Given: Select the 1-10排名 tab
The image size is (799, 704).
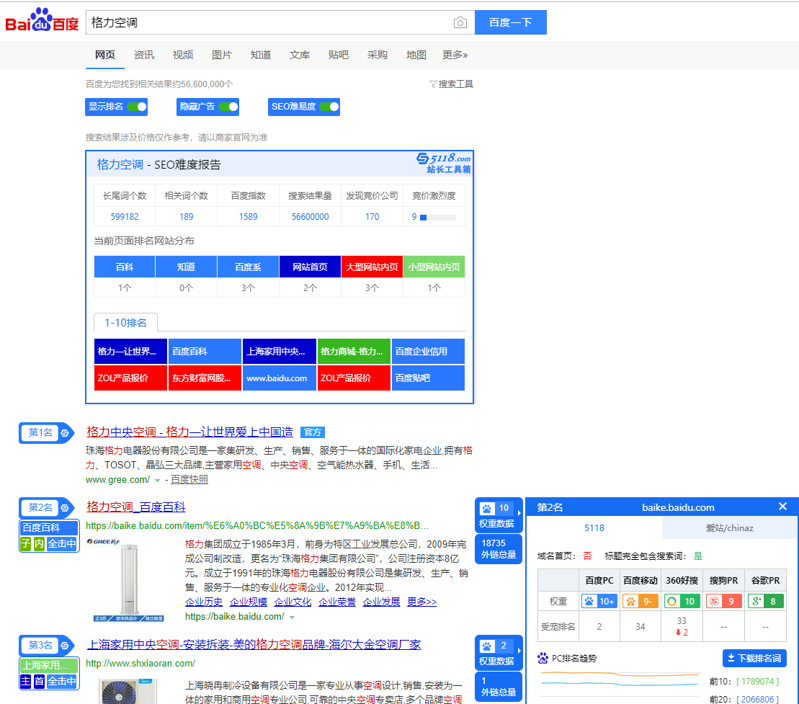Looking at the screenshot, I should pos(125,322).
